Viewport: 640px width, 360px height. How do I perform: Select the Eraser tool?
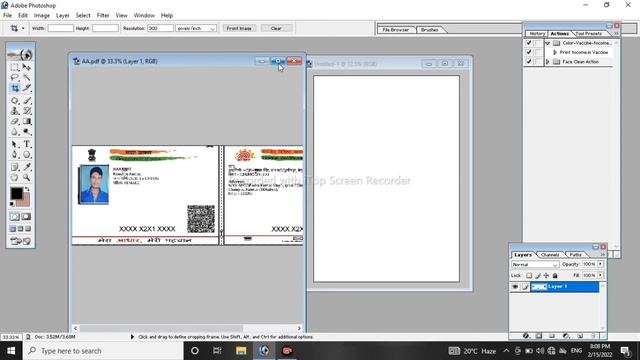pos(15,122)
